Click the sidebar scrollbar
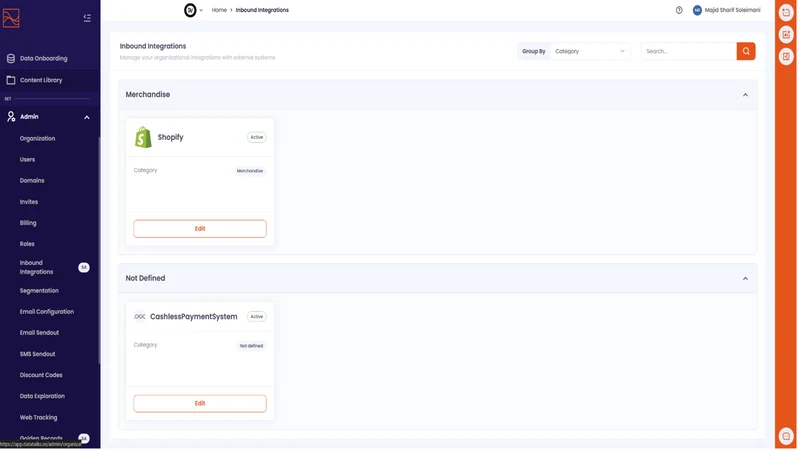800x450 pixels. tap(99, 250)
